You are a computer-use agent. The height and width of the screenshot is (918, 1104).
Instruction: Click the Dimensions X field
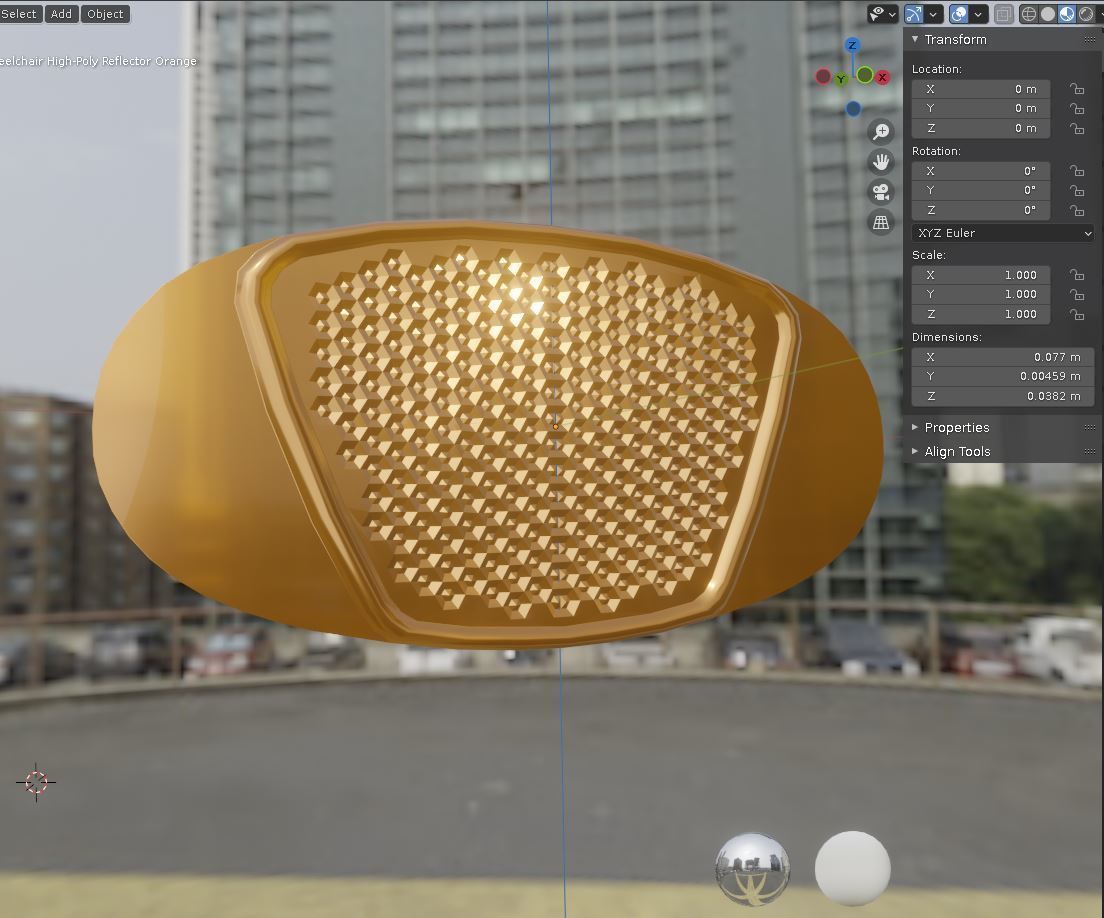click(1002, 357)
